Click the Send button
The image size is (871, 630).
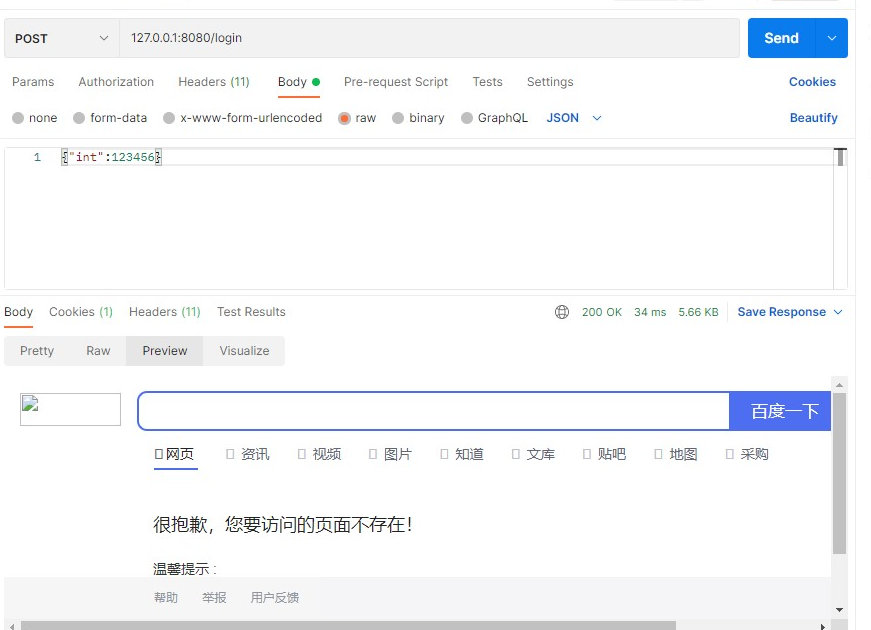[x=781, y=38]
